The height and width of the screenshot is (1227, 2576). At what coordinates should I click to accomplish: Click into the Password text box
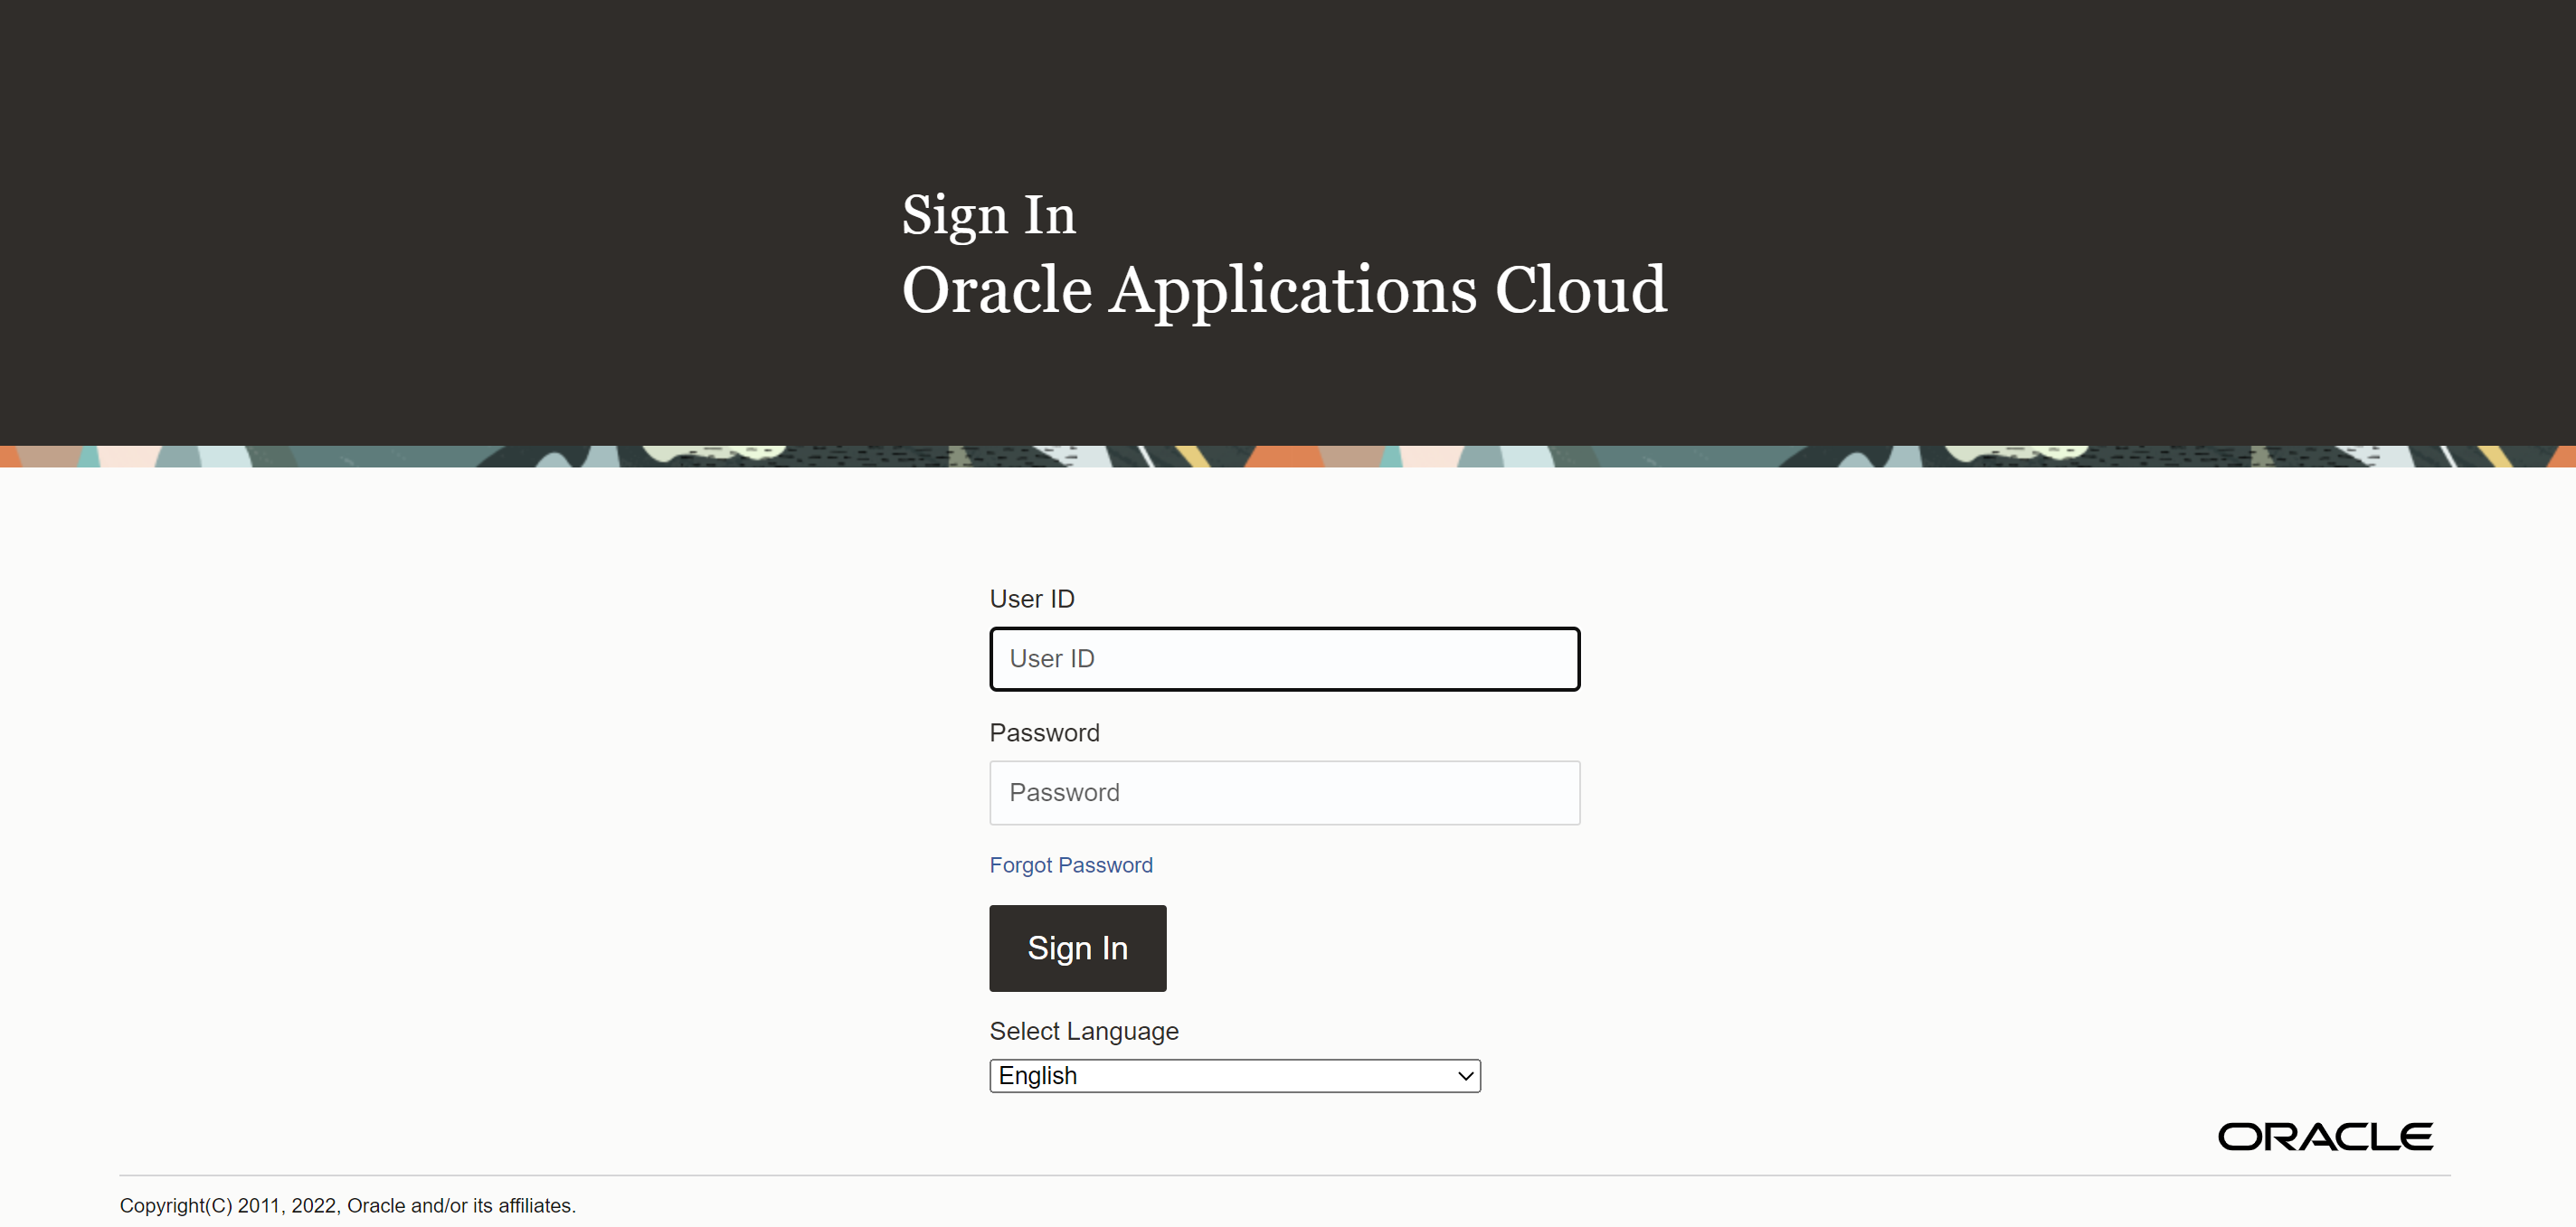[1284, 793]
